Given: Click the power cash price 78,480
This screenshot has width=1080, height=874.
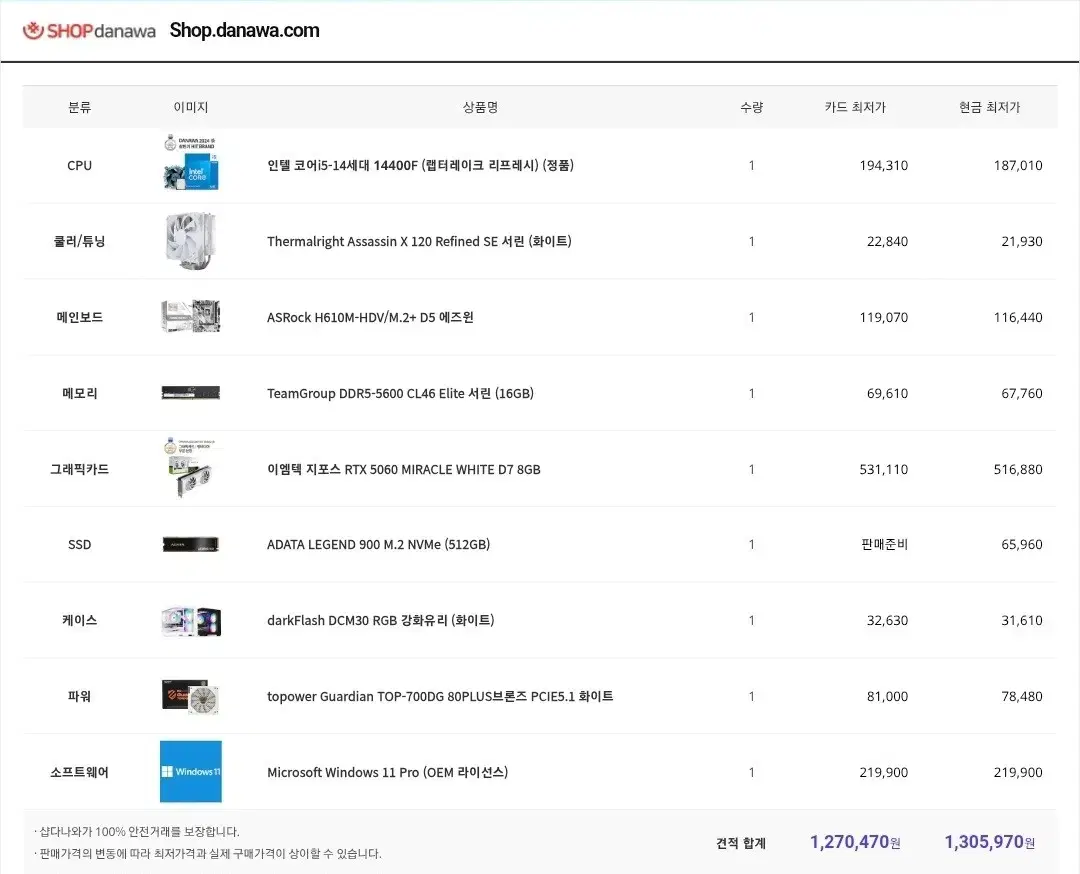Looking at the screenshot, I should point(1021,696).
